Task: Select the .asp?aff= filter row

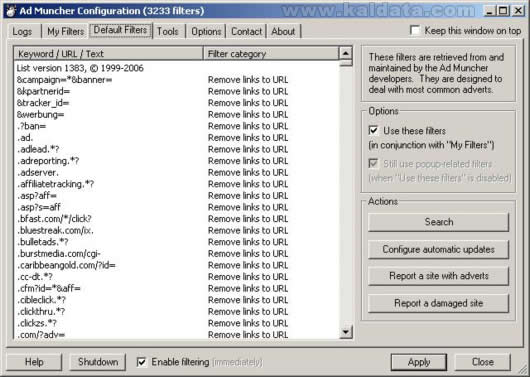Action: 176,195
